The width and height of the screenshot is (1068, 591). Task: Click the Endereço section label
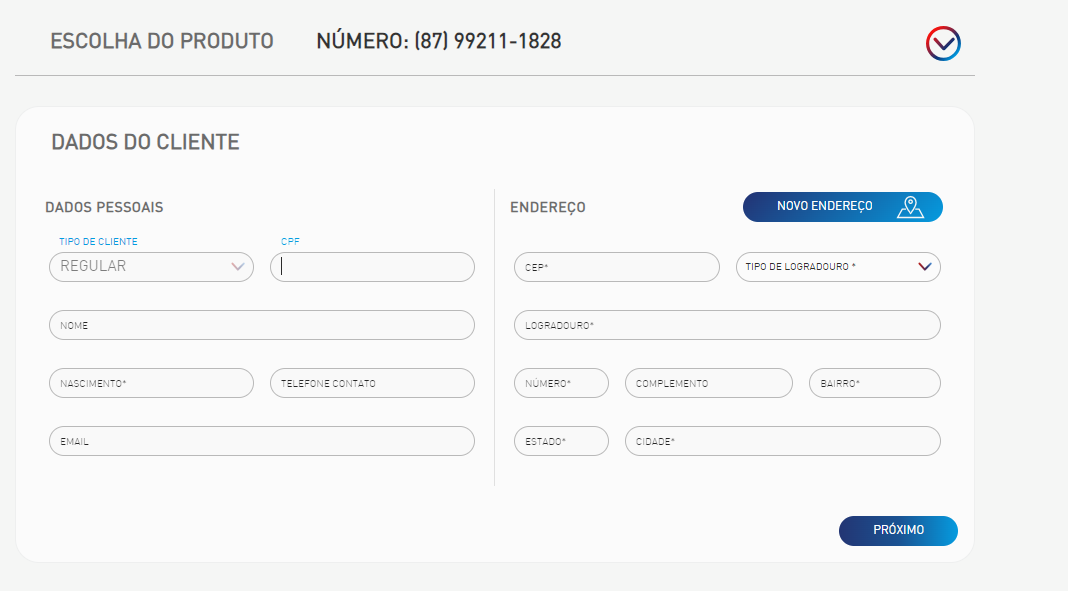548,208
